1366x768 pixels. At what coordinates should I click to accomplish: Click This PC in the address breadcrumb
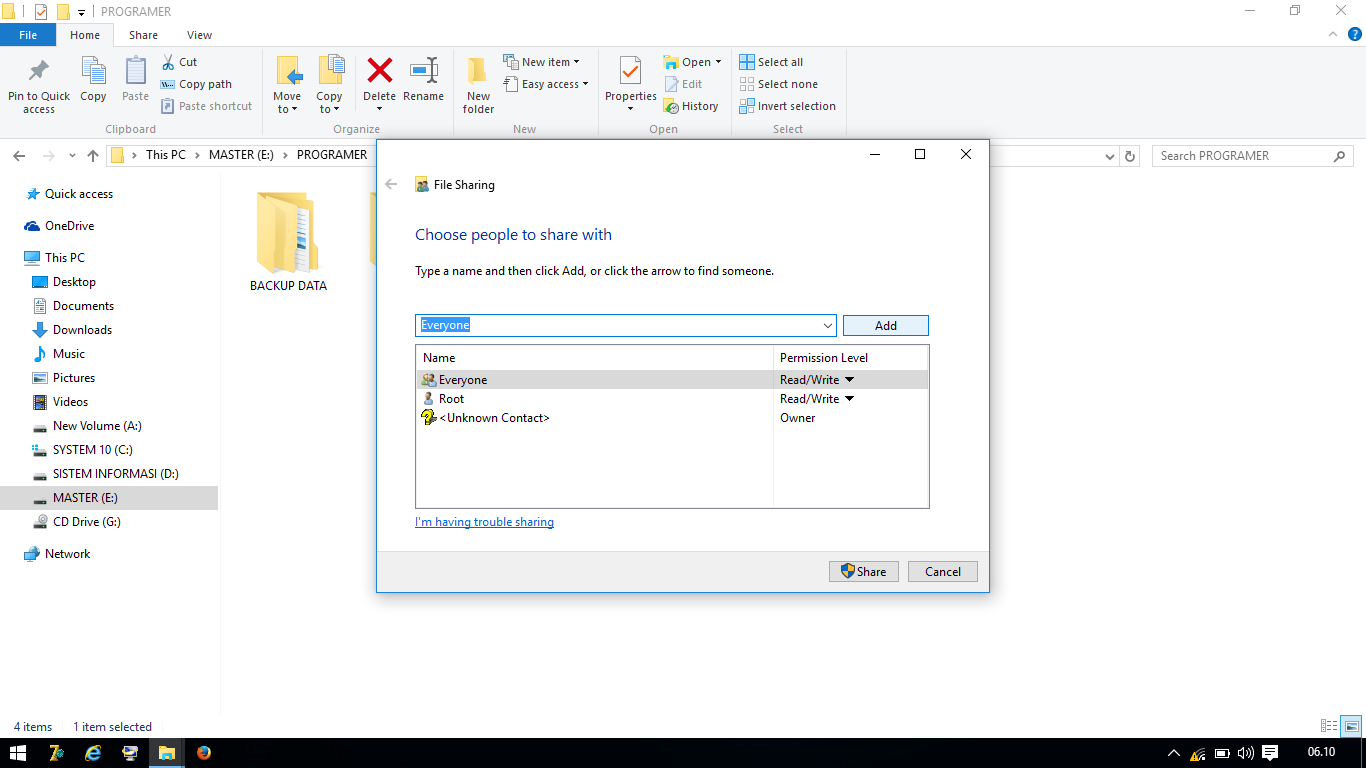coord(165,155)
